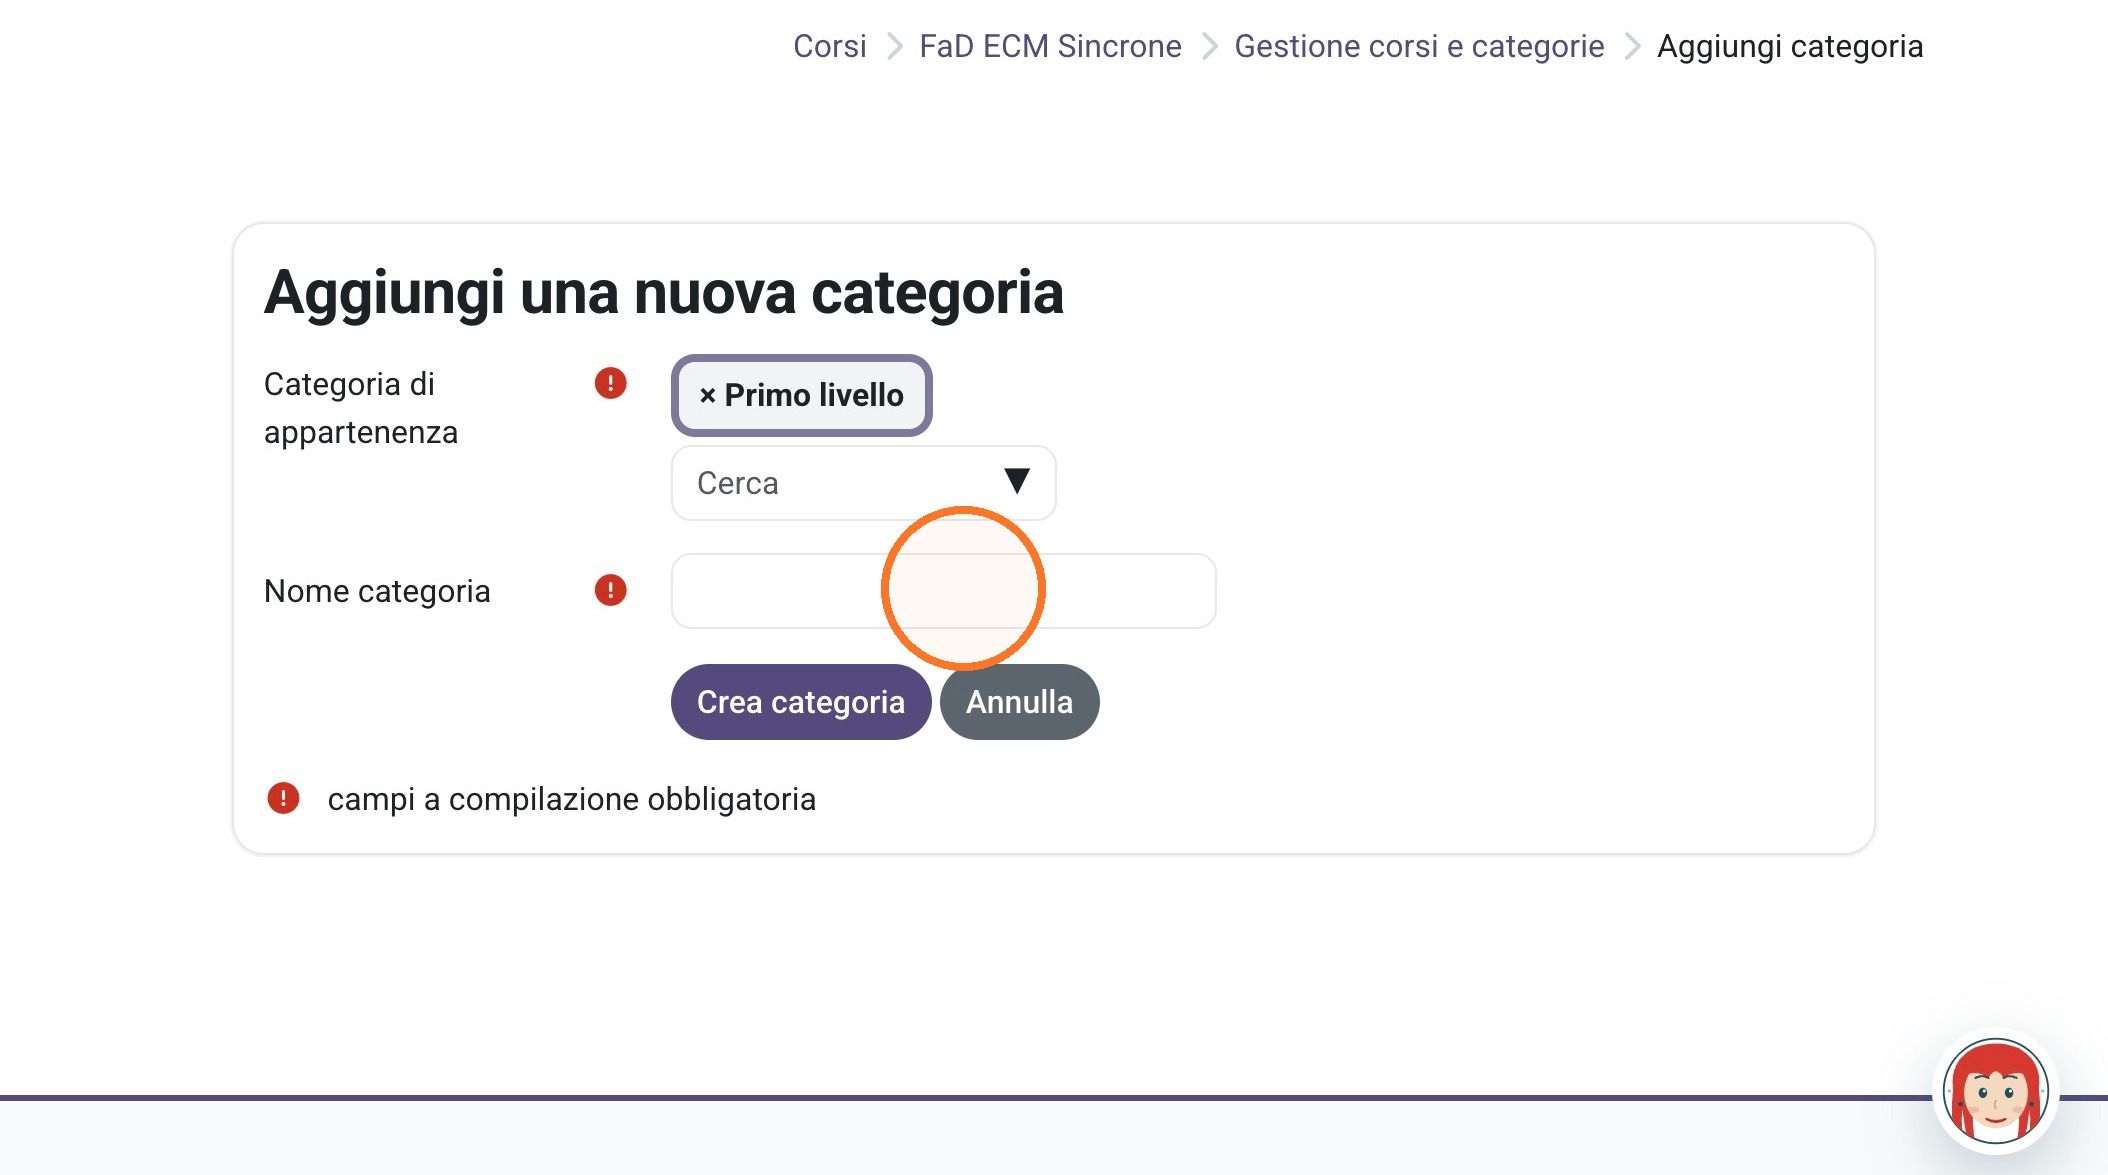Click the breadcrumb chevron before Aggiungi categoria

point(1632,46)
